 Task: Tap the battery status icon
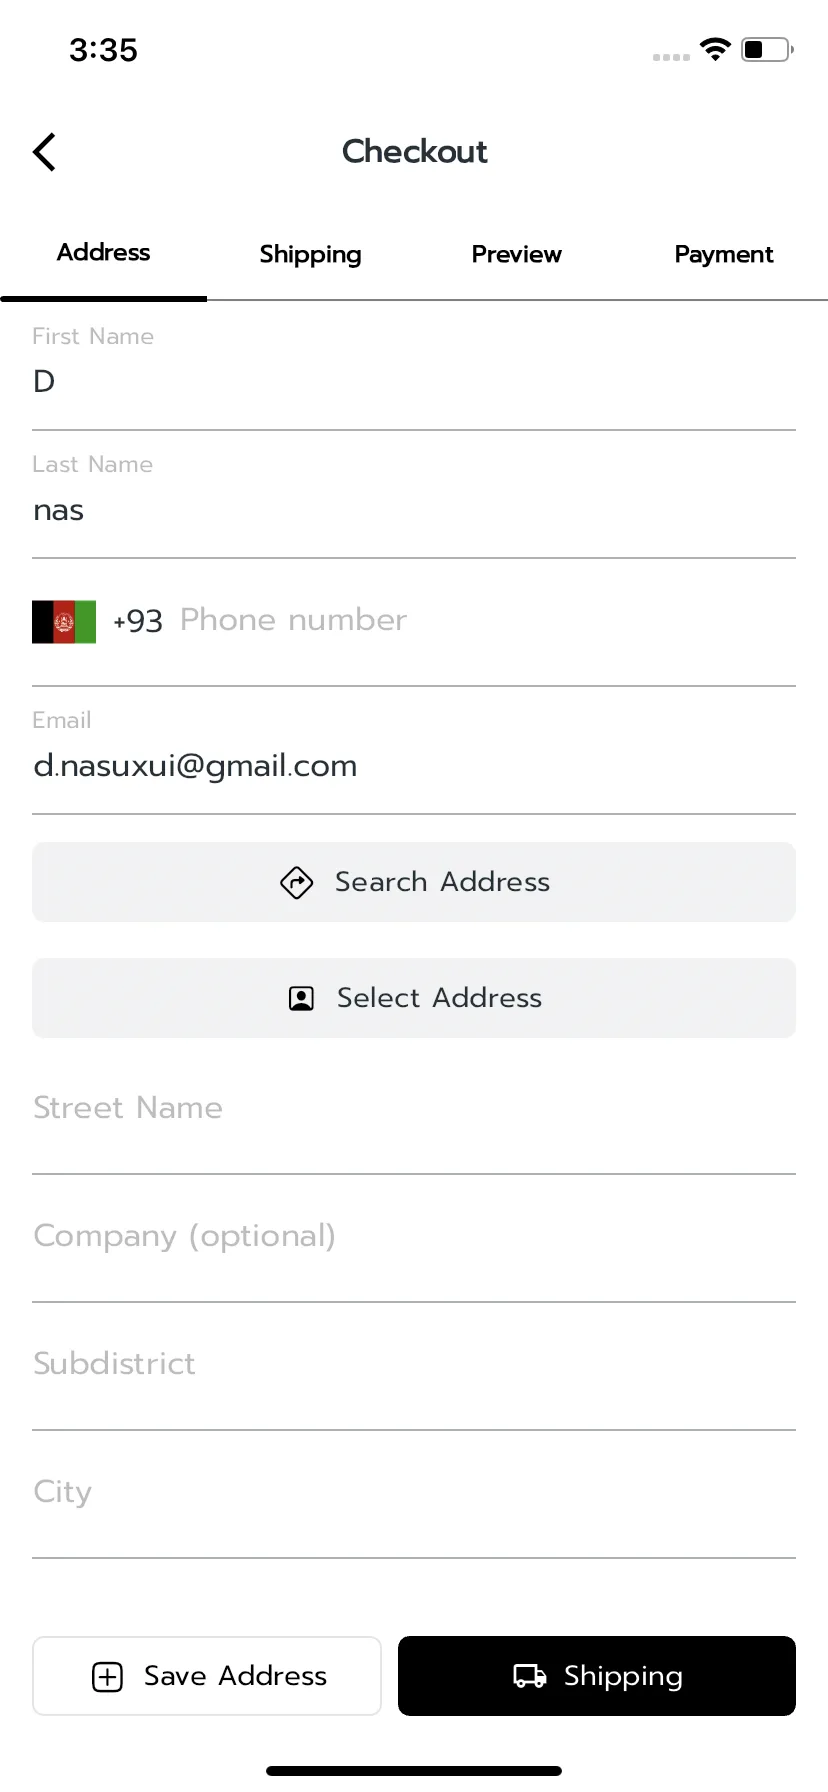click(767, 49)
